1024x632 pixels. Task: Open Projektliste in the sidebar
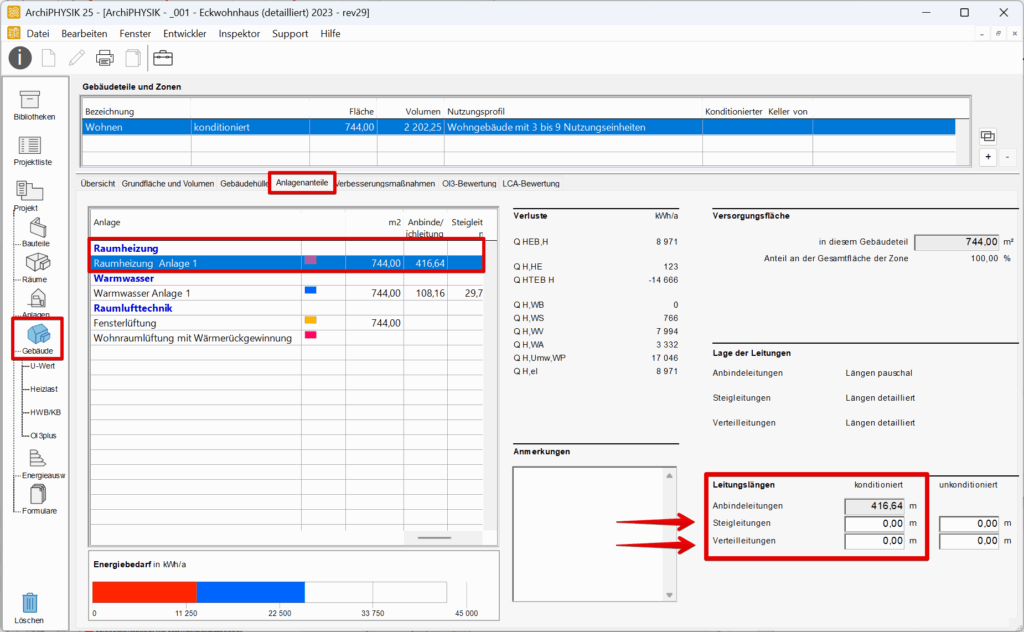tap(33, 151)
